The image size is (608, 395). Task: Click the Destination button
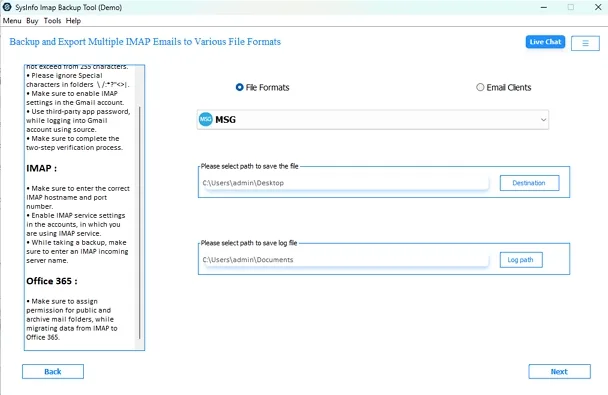[529, 183]
